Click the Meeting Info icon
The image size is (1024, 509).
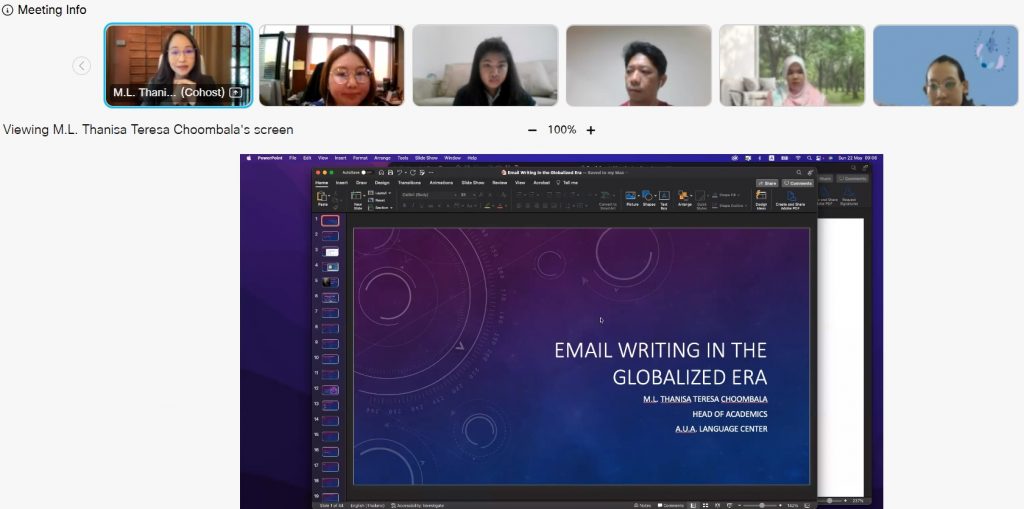coord(7,10)
